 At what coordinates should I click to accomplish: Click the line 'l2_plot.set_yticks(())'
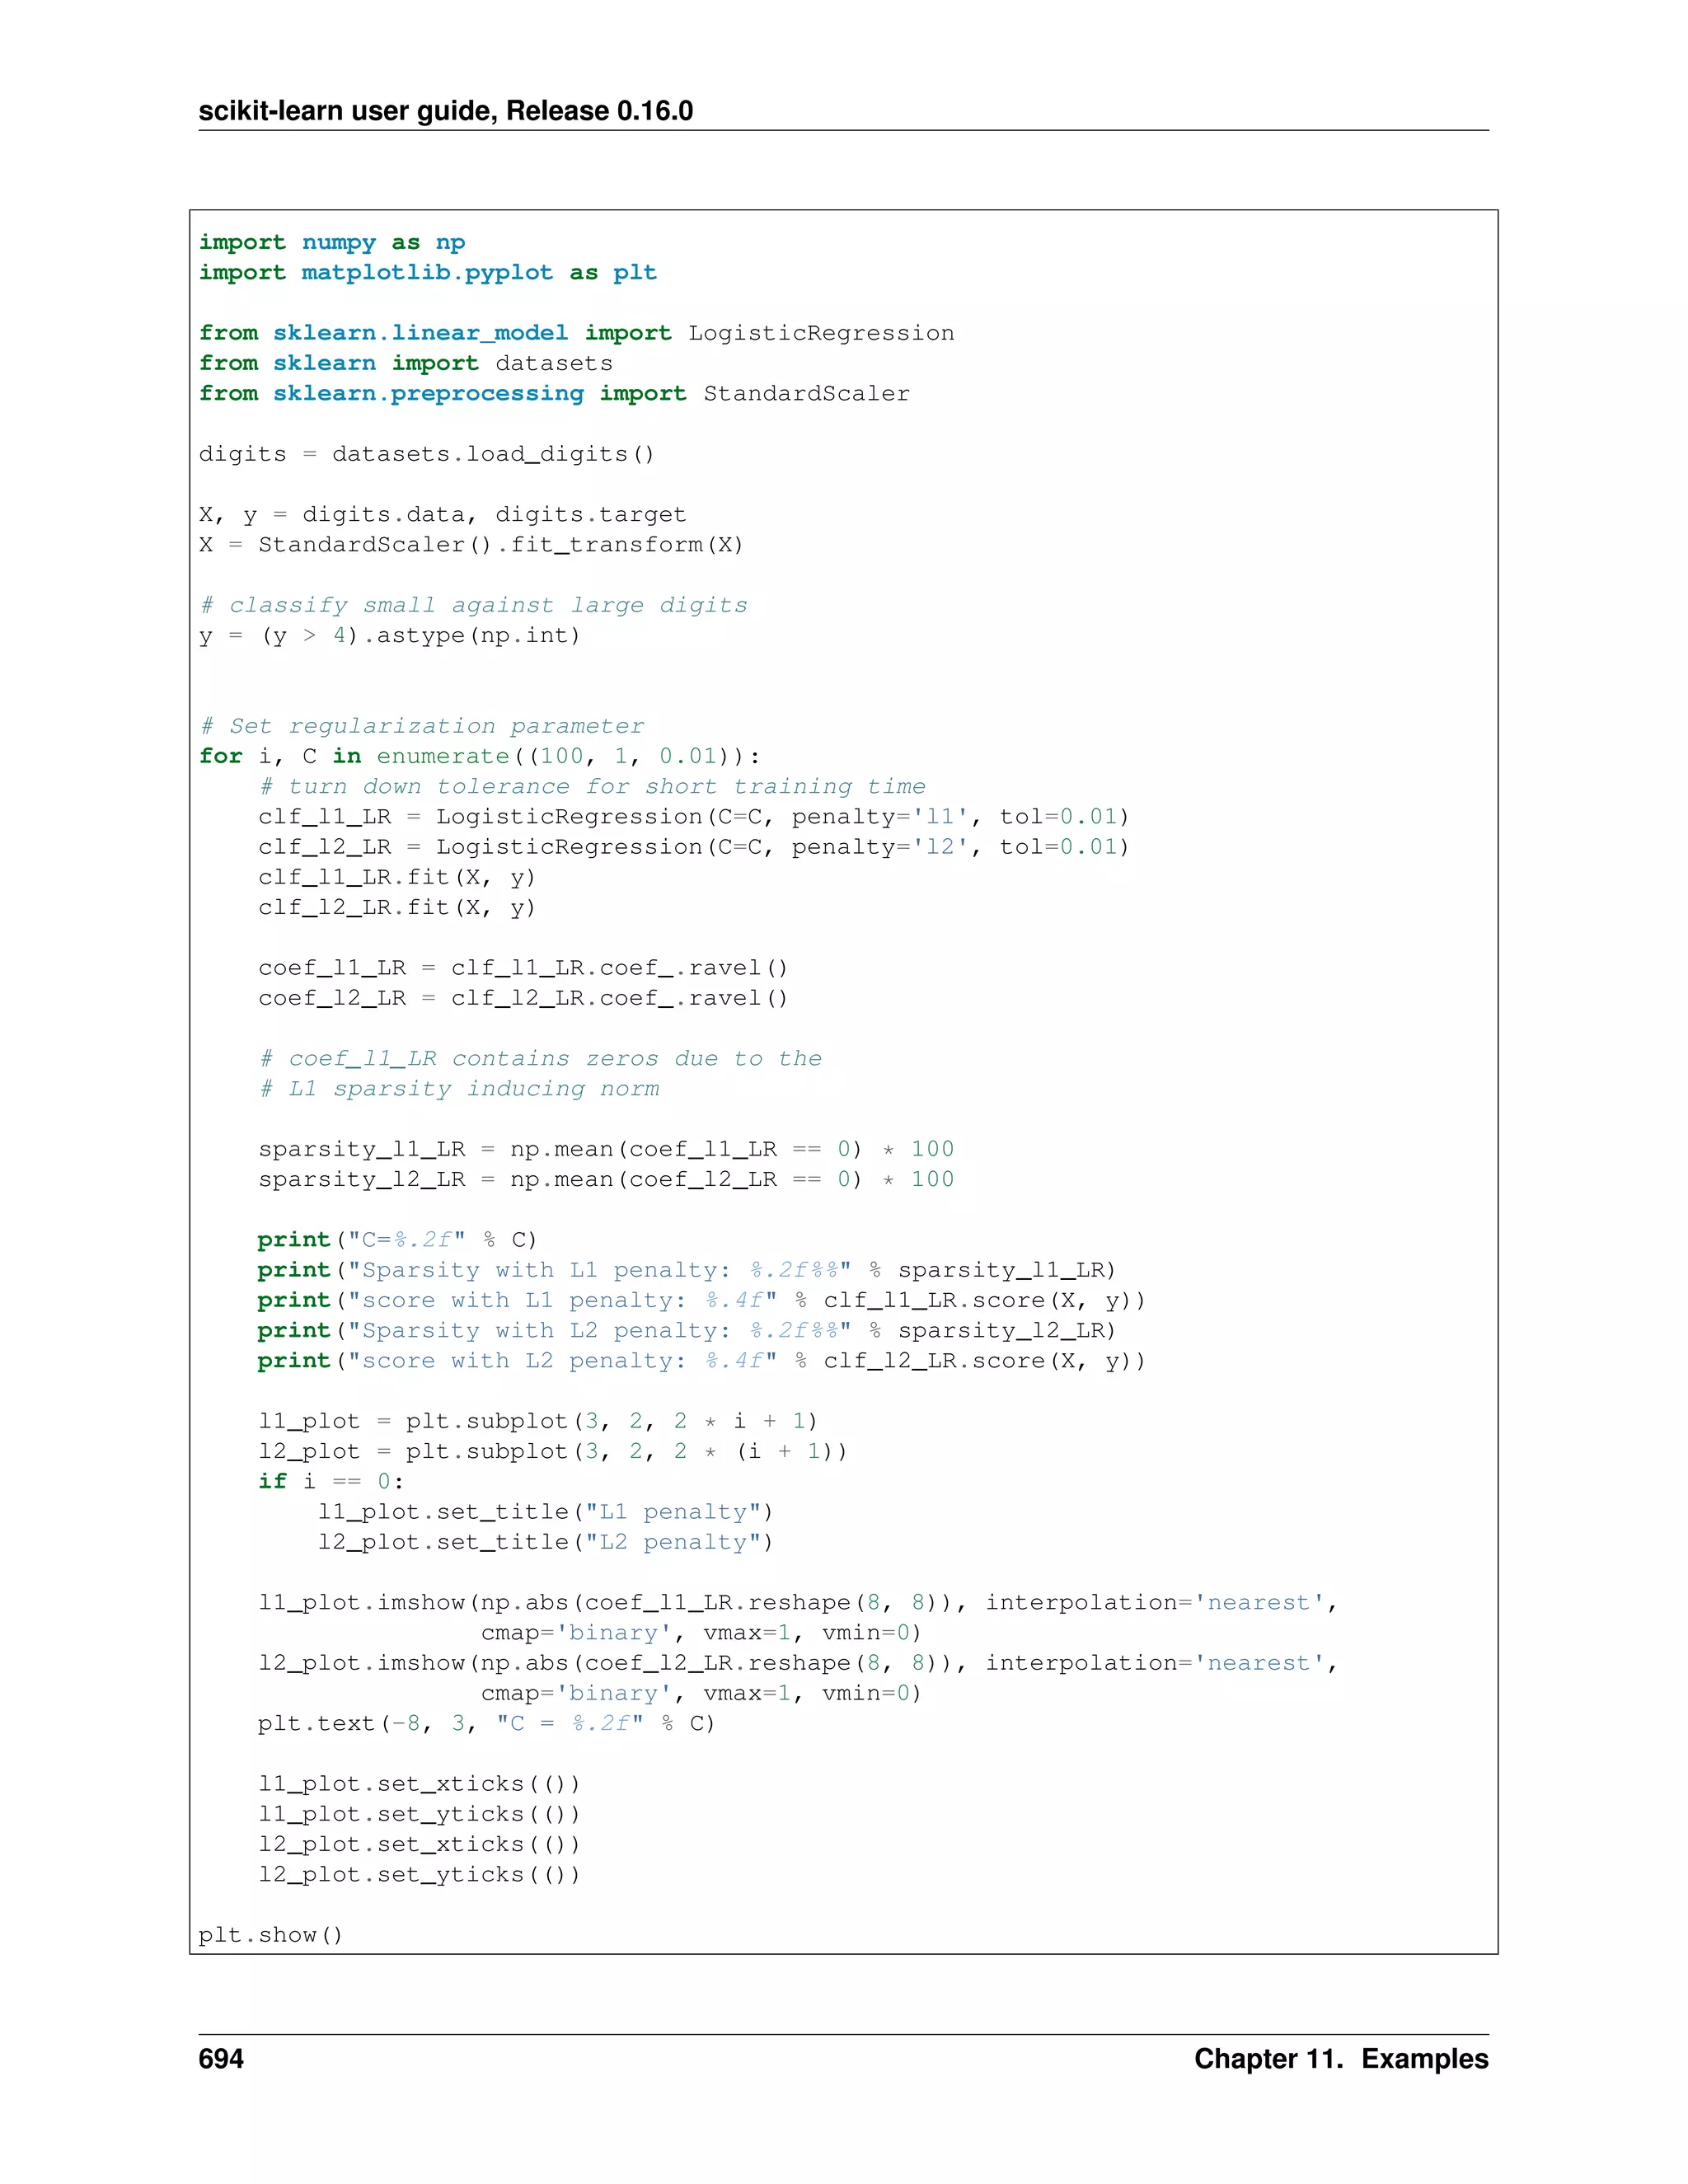[419, 1875]
